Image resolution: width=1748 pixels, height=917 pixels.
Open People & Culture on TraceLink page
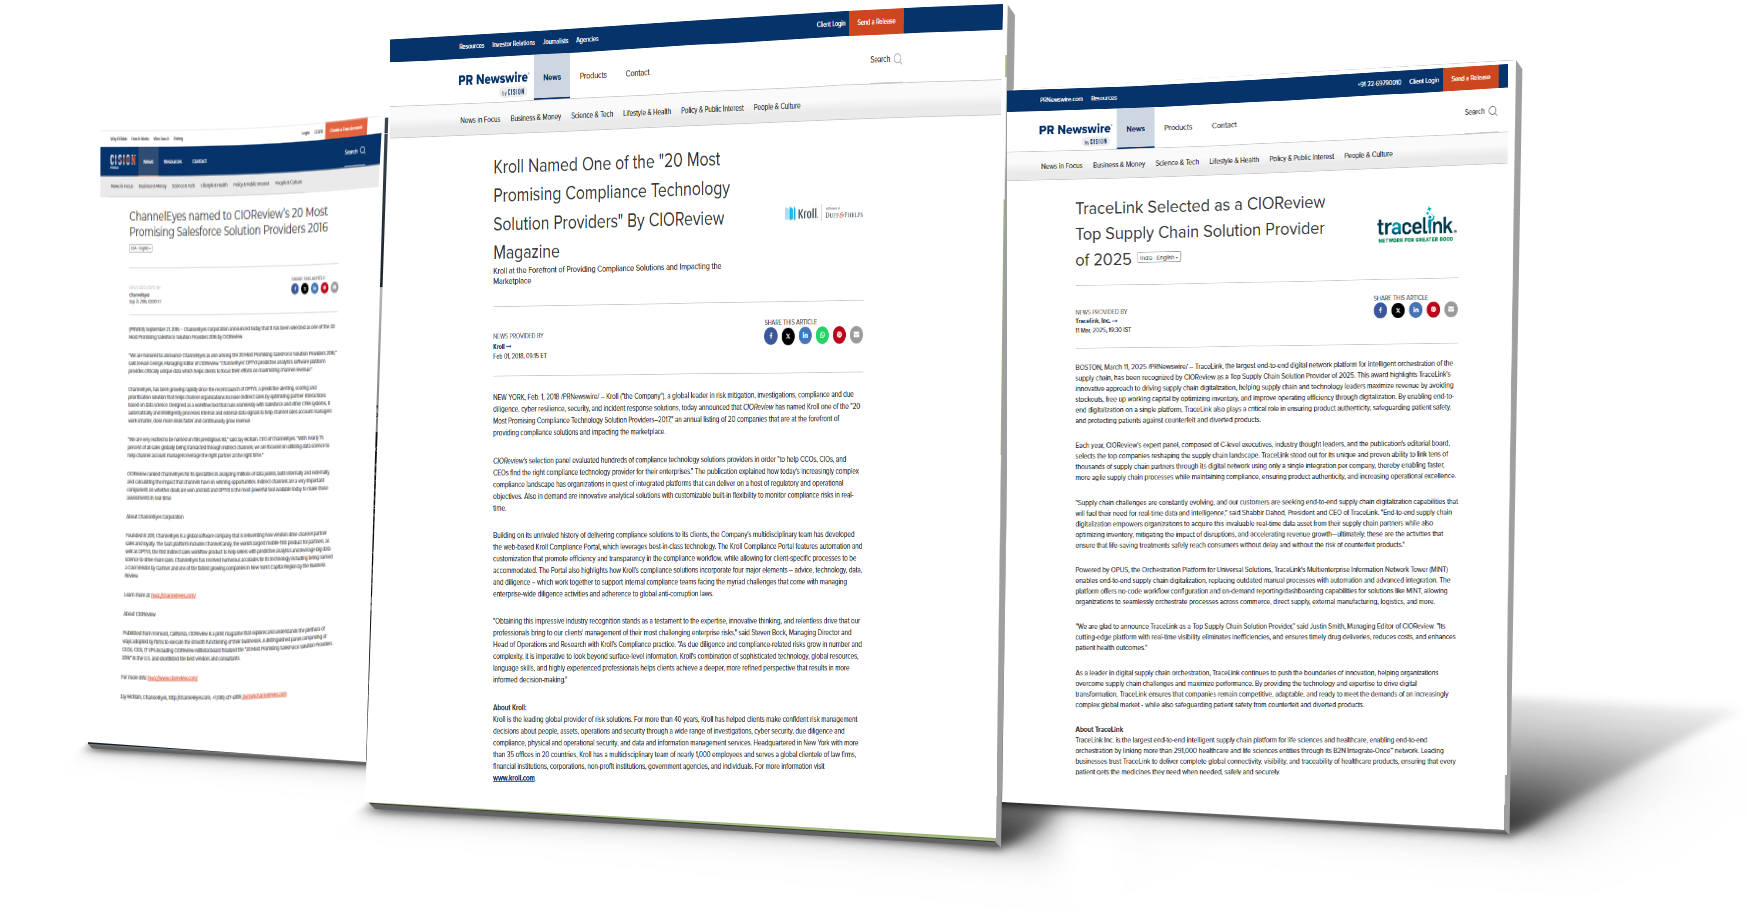(x=1368, y=155)
